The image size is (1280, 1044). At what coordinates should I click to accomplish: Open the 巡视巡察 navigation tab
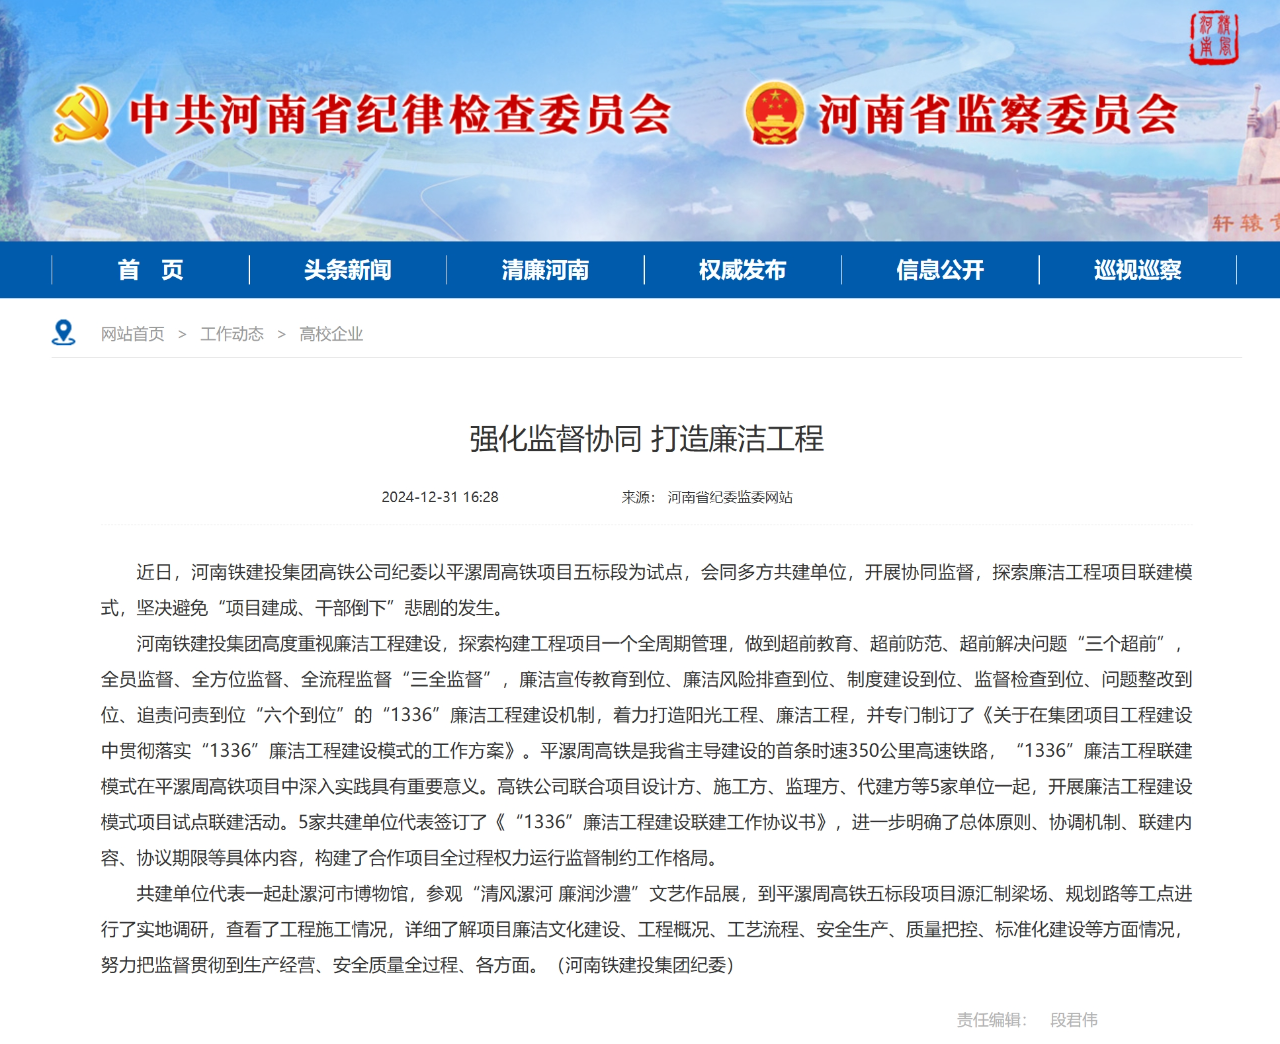click(1138, 270)
